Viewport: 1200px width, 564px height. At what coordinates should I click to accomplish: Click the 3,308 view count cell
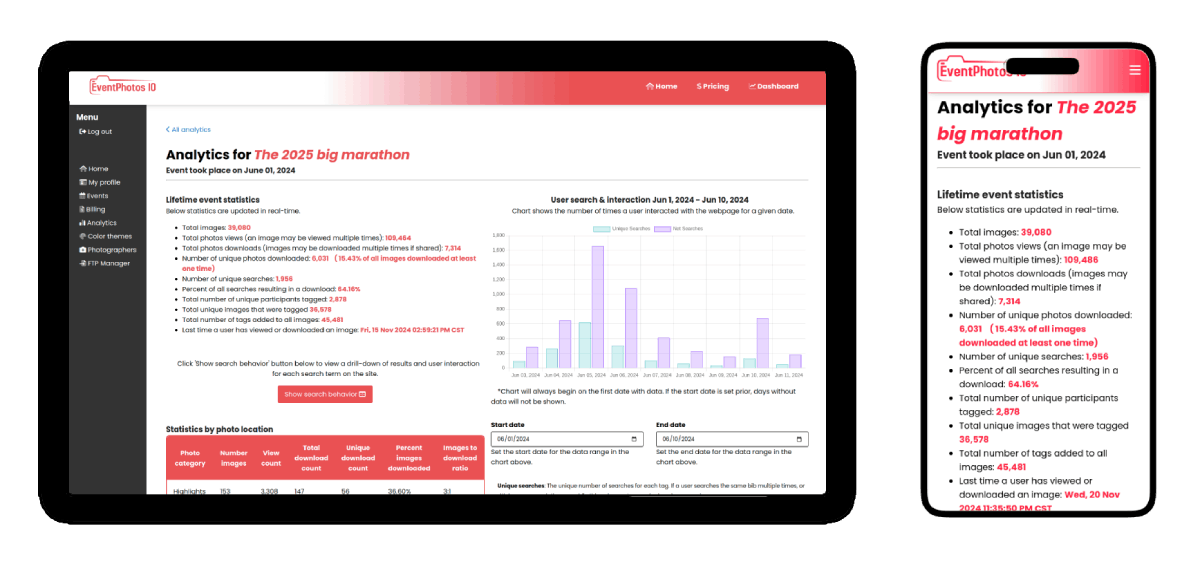(x=270, y=491)
